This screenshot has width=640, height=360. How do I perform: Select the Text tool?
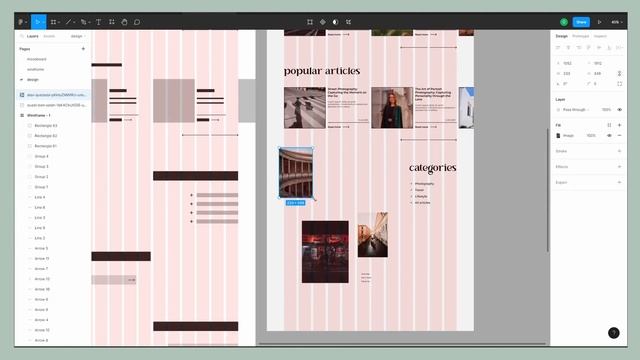click(98, 22)
